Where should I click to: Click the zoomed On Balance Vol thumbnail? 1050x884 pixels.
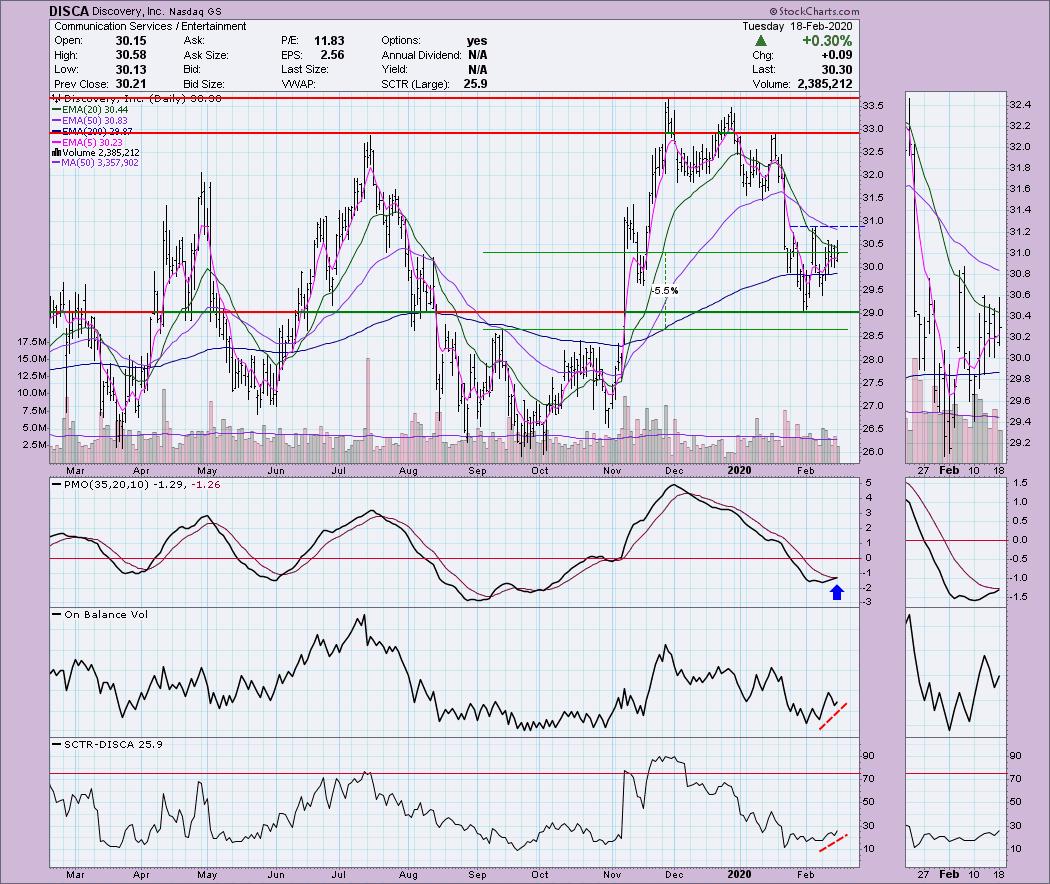coord(956,672)
